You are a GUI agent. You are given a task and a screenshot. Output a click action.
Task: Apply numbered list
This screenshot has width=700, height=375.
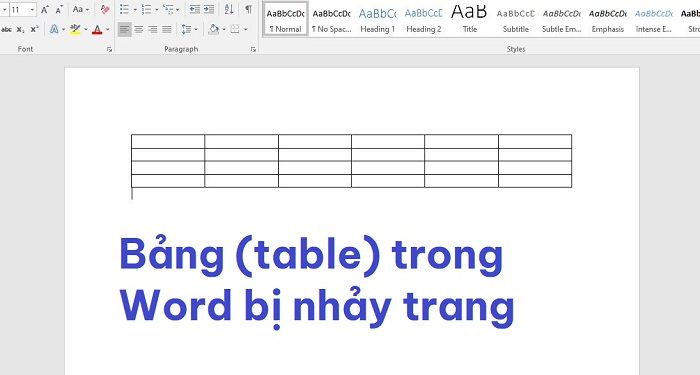tap(146, 9)
